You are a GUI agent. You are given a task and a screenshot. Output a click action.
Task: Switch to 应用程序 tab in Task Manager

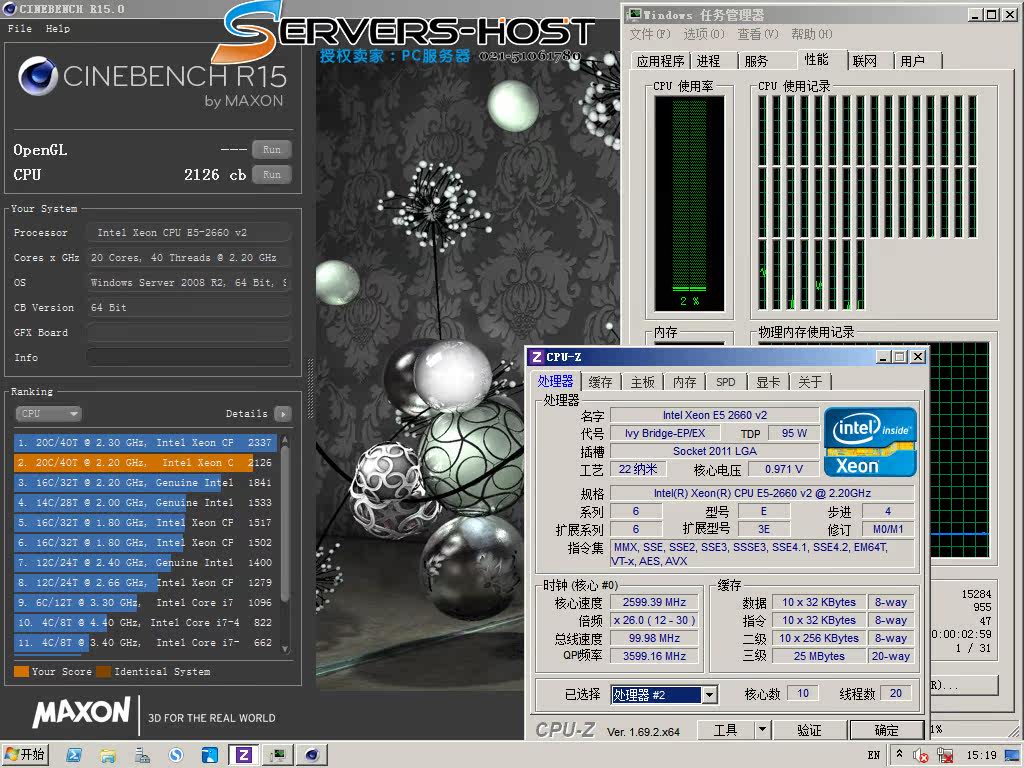coord(661,61)
